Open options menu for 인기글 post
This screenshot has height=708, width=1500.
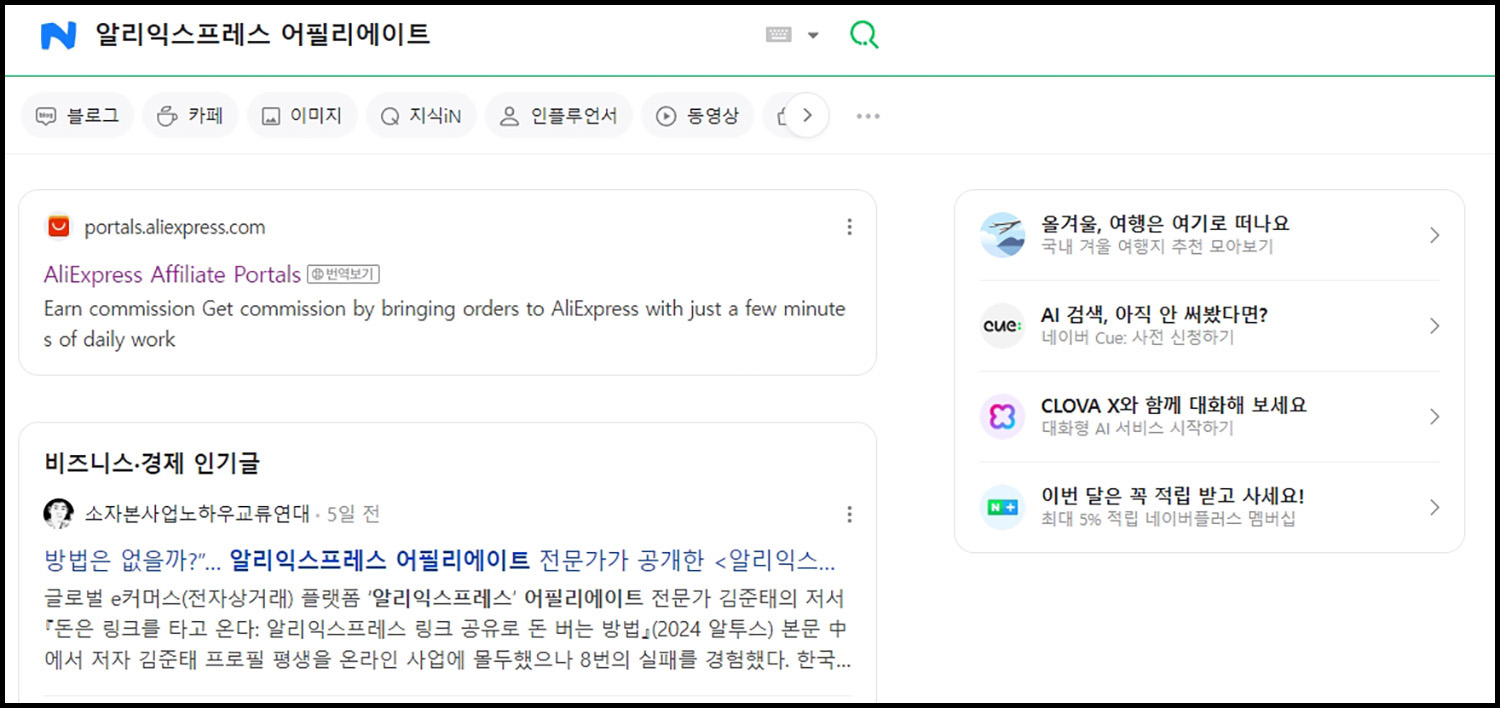point(849,514)
